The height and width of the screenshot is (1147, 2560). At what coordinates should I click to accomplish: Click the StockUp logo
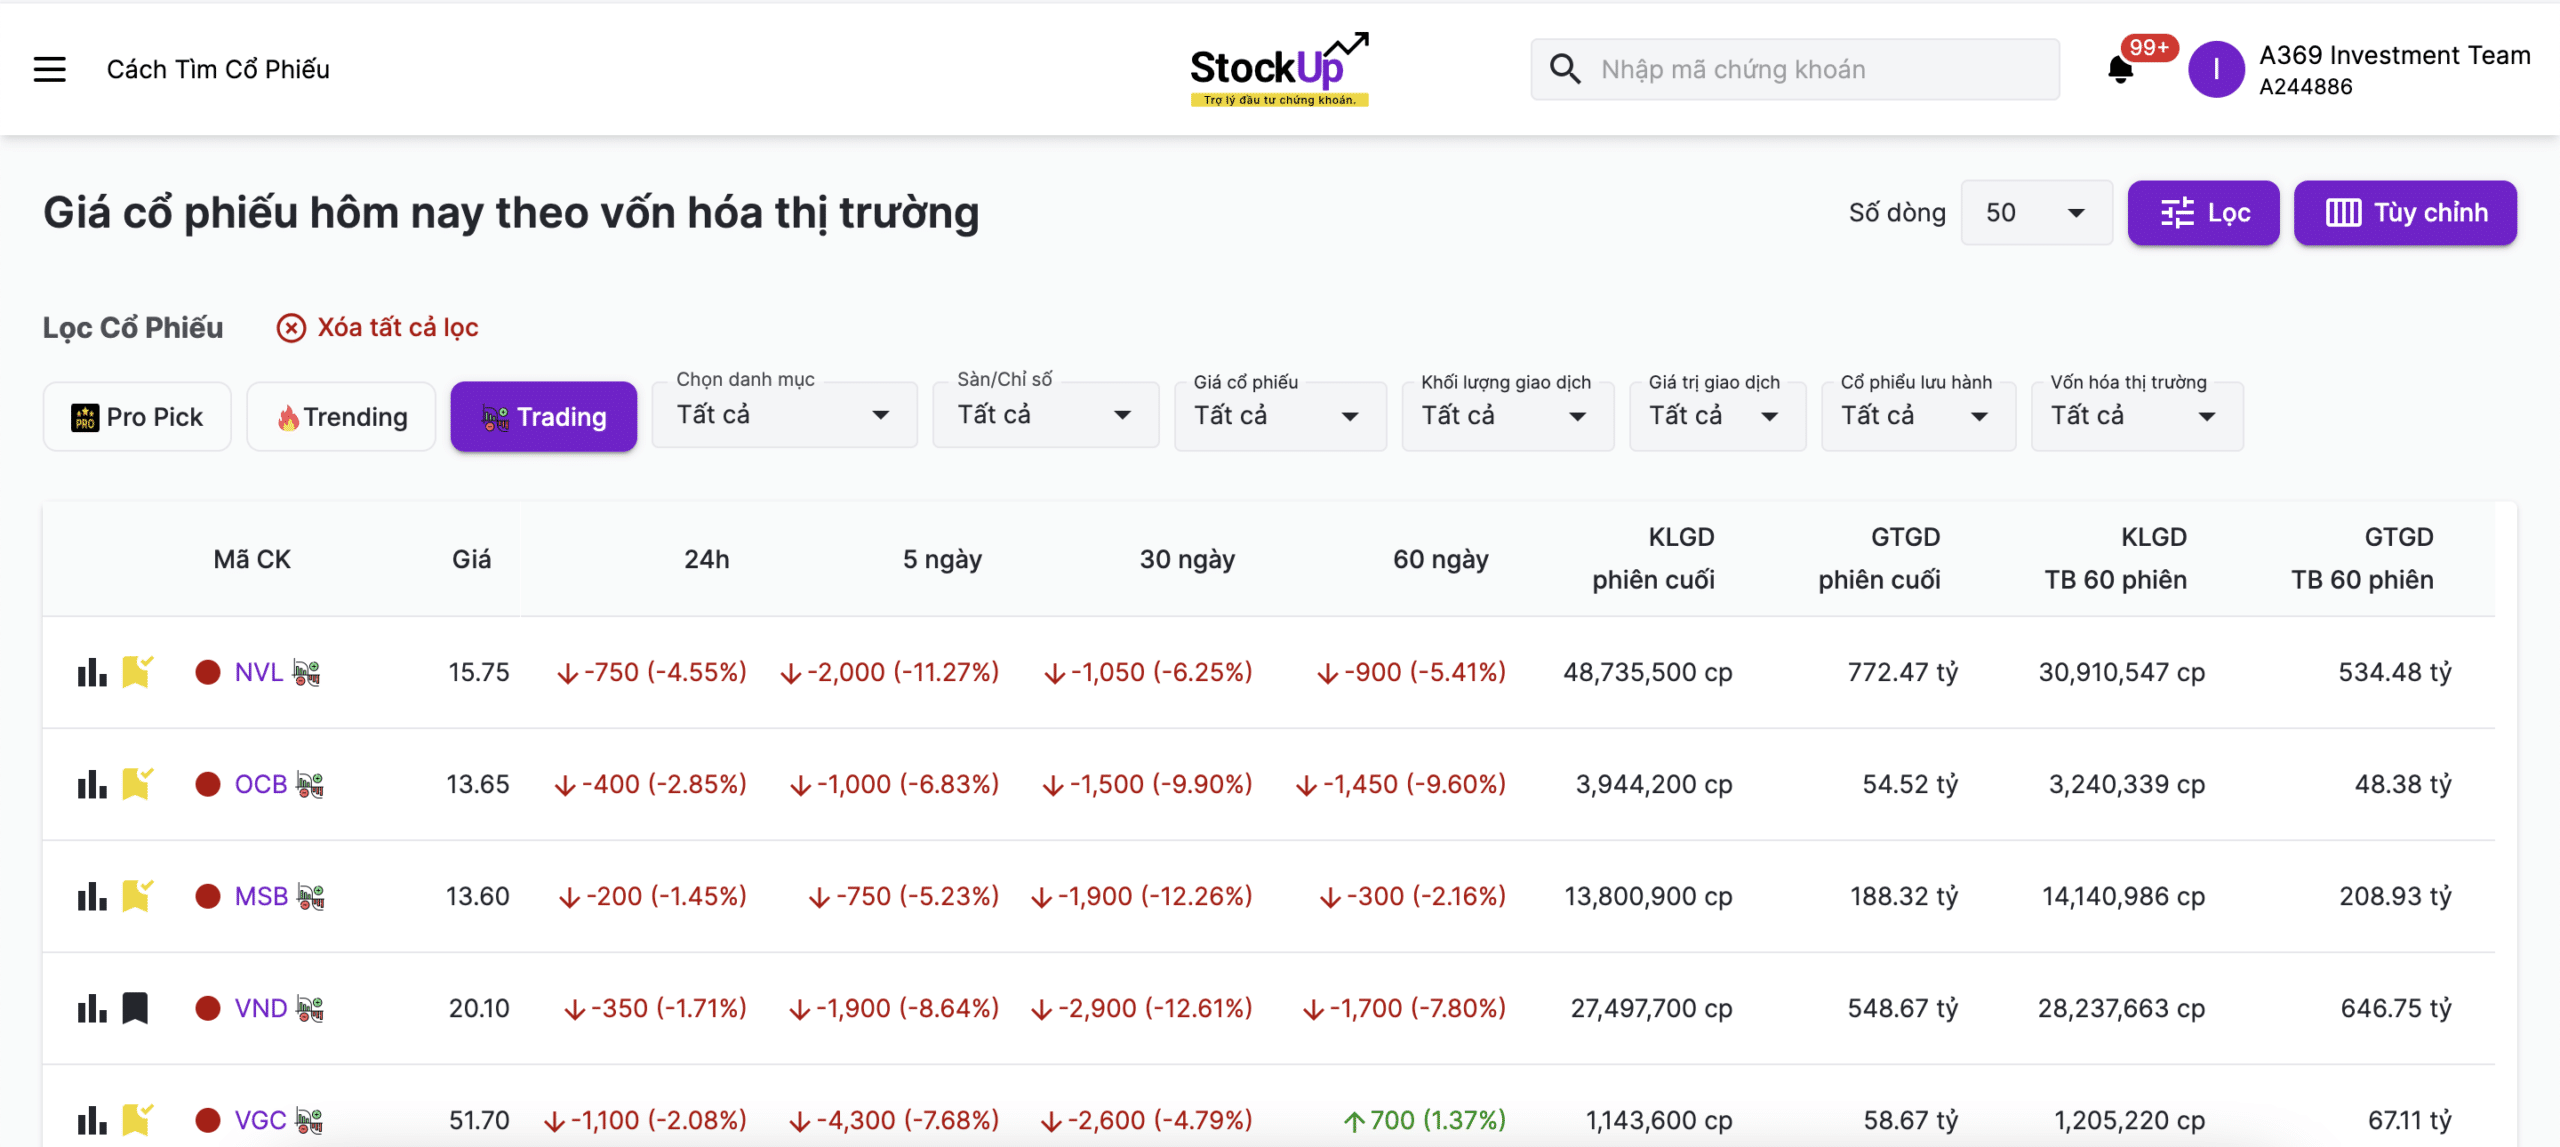(x=1279, y=69)
